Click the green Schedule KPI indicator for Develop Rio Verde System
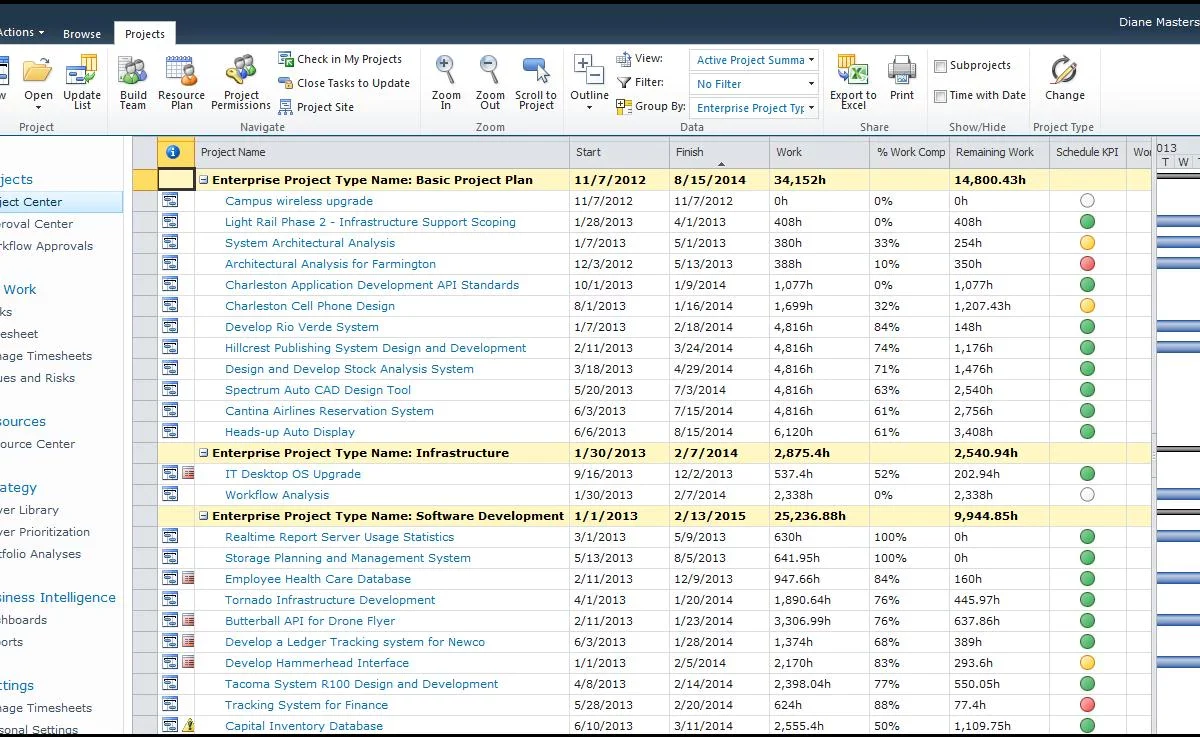The image size is (1200, 737). click(1087, 327)
